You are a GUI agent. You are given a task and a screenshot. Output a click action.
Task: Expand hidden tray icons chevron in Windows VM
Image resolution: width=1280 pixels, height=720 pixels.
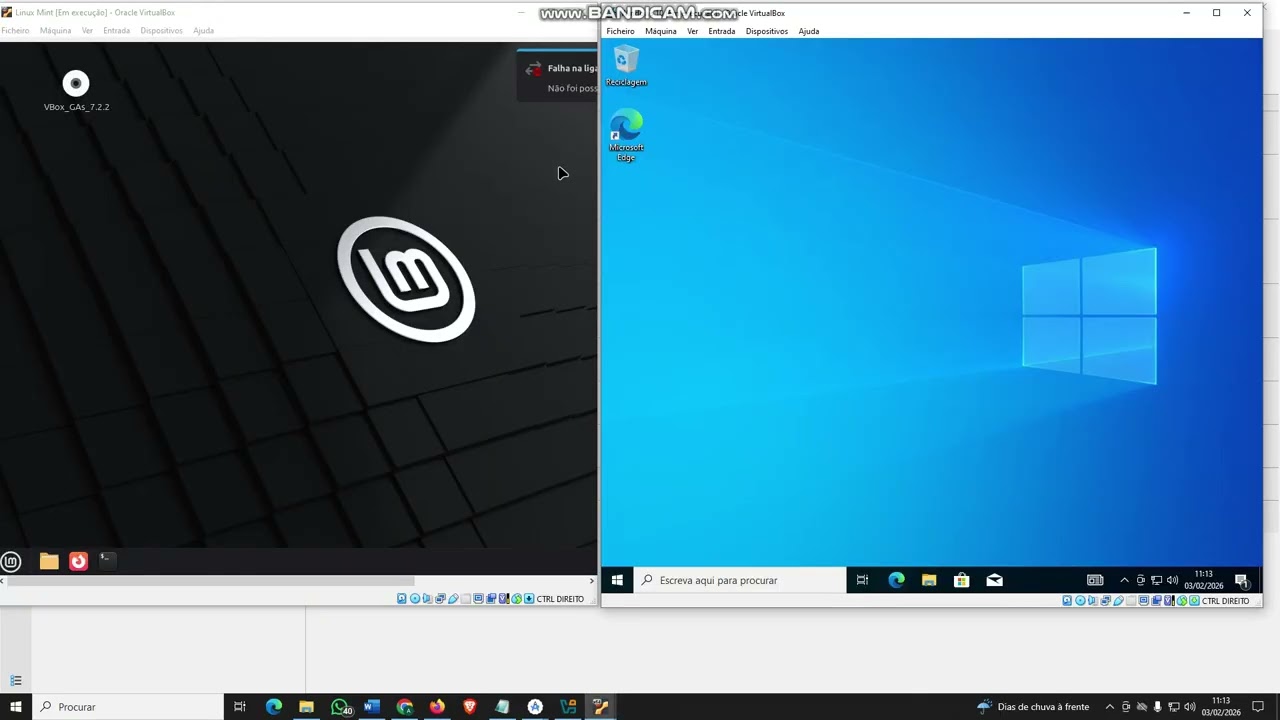(1124, 580)
